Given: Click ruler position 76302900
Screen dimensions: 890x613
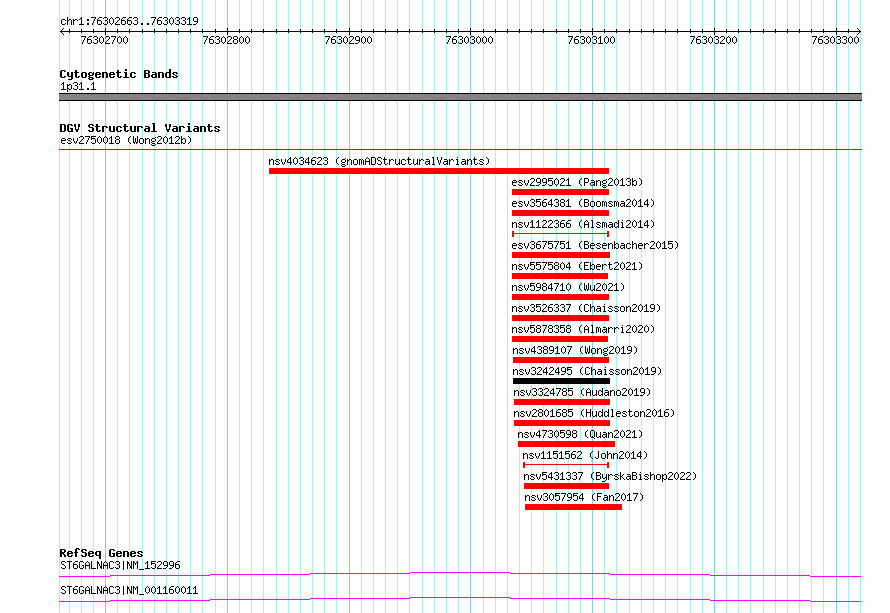Looking at the screenshot, I should (x=349, y=40).
